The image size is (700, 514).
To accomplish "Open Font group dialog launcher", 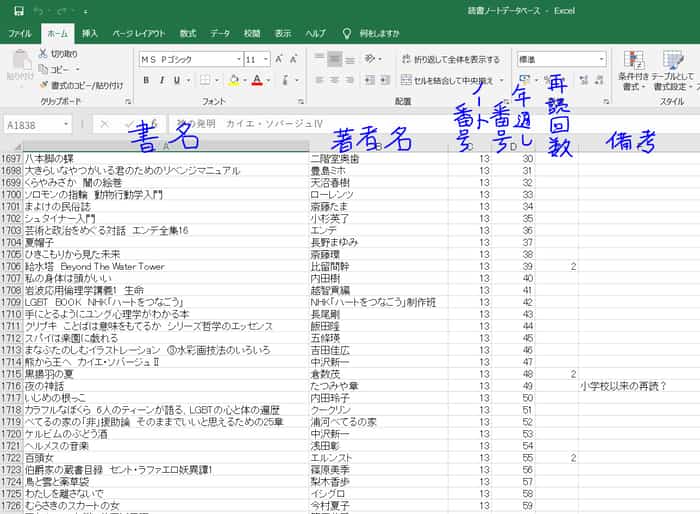I will pos(301,102).
